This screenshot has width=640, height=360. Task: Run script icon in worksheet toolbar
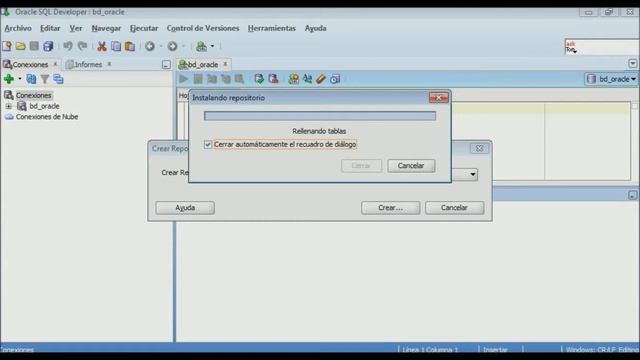pos(198,79)
